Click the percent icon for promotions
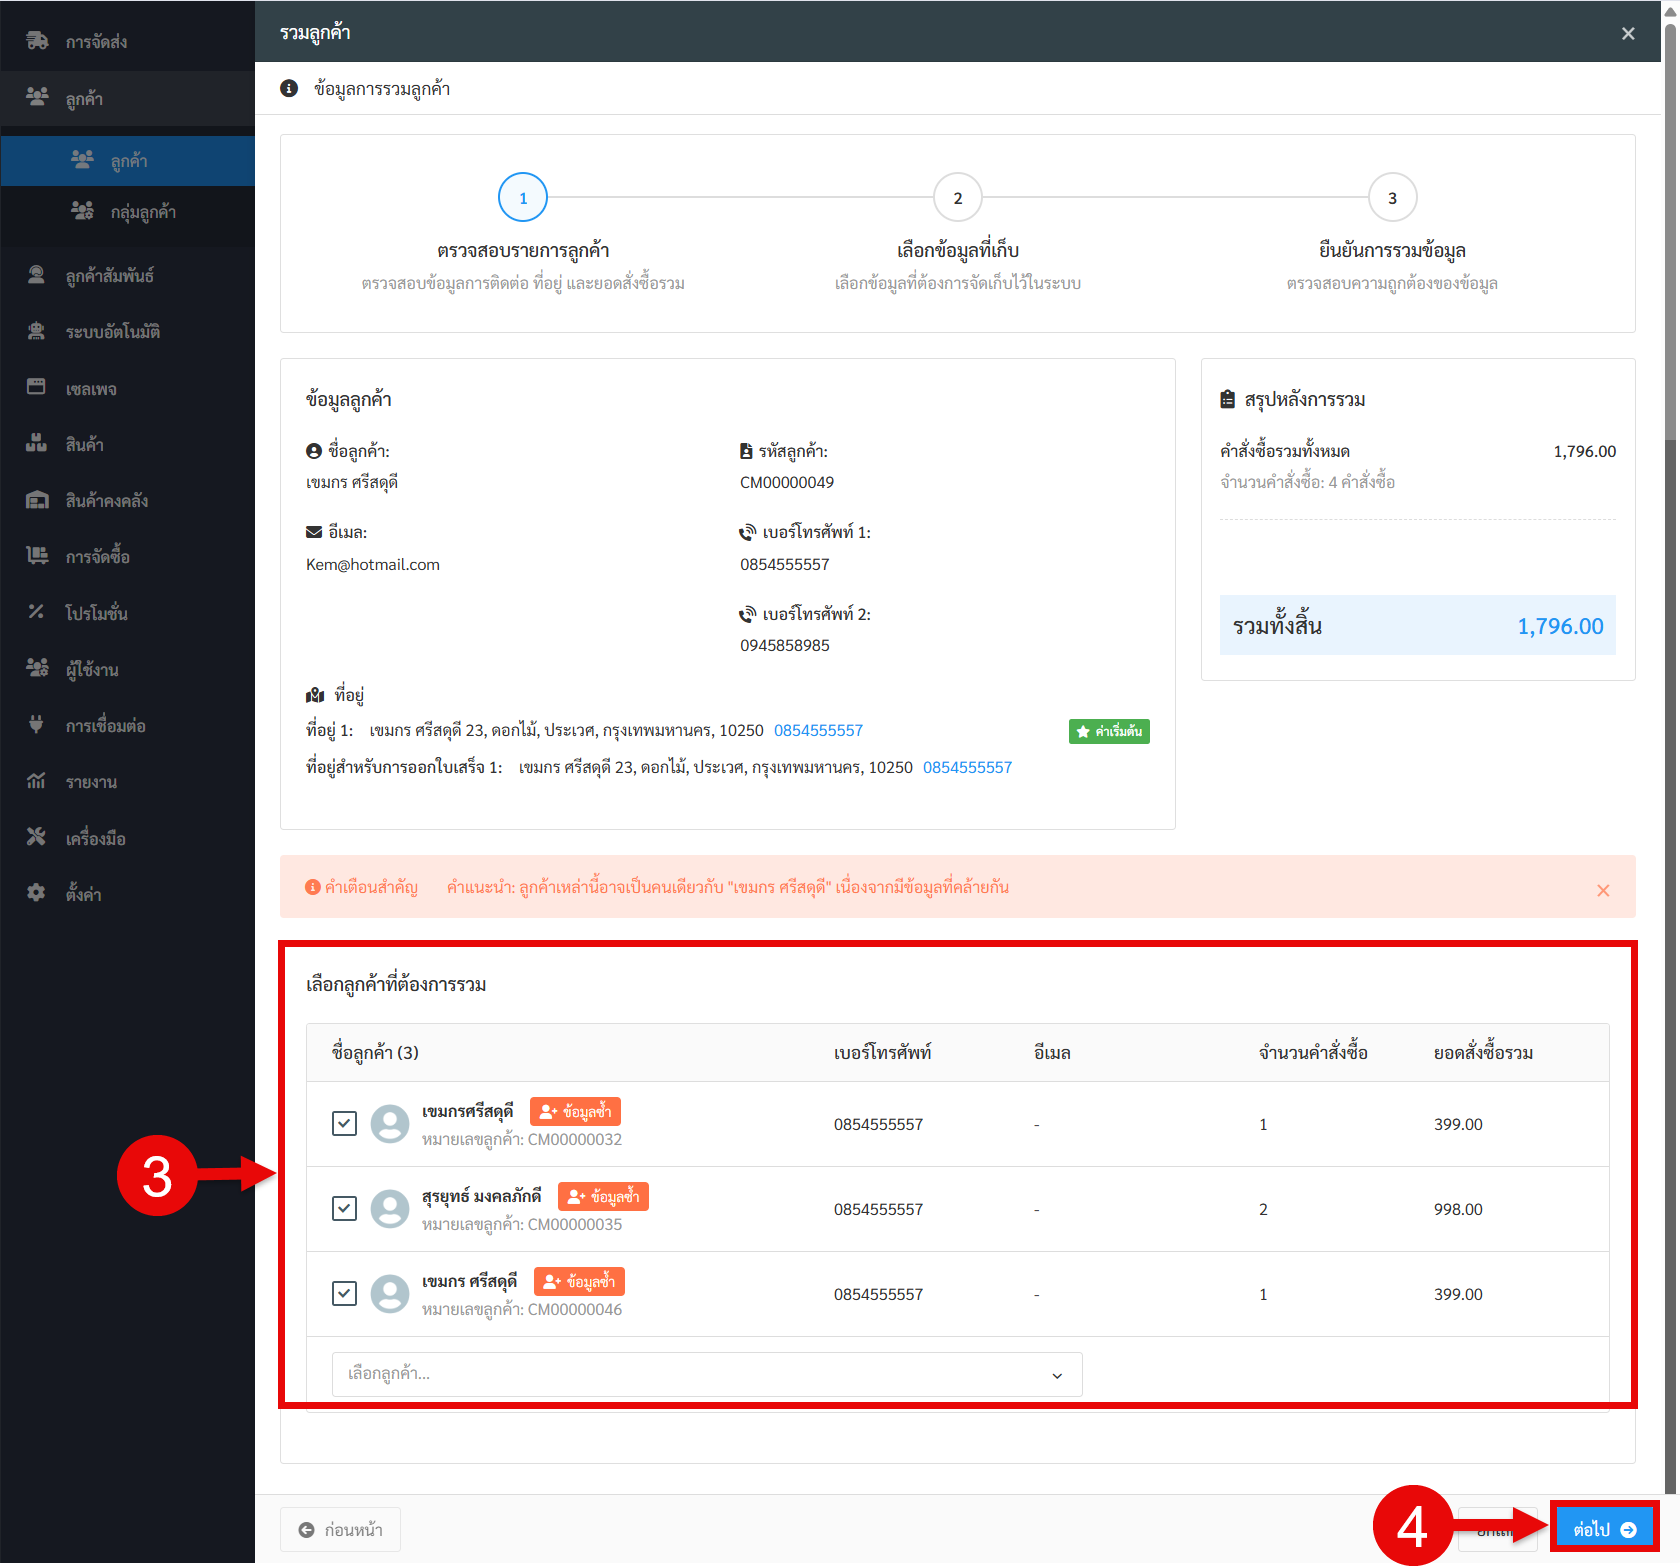 (37, 612)
